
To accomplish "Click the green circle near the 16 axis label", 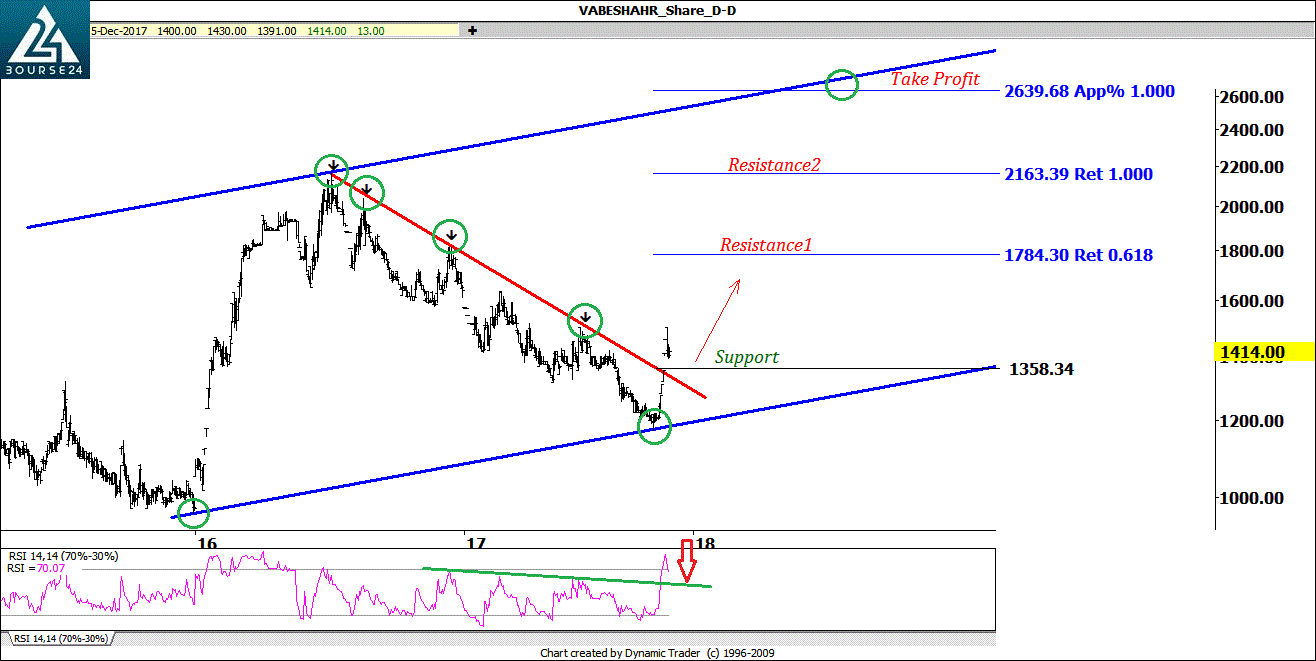I will pos(193,513).
